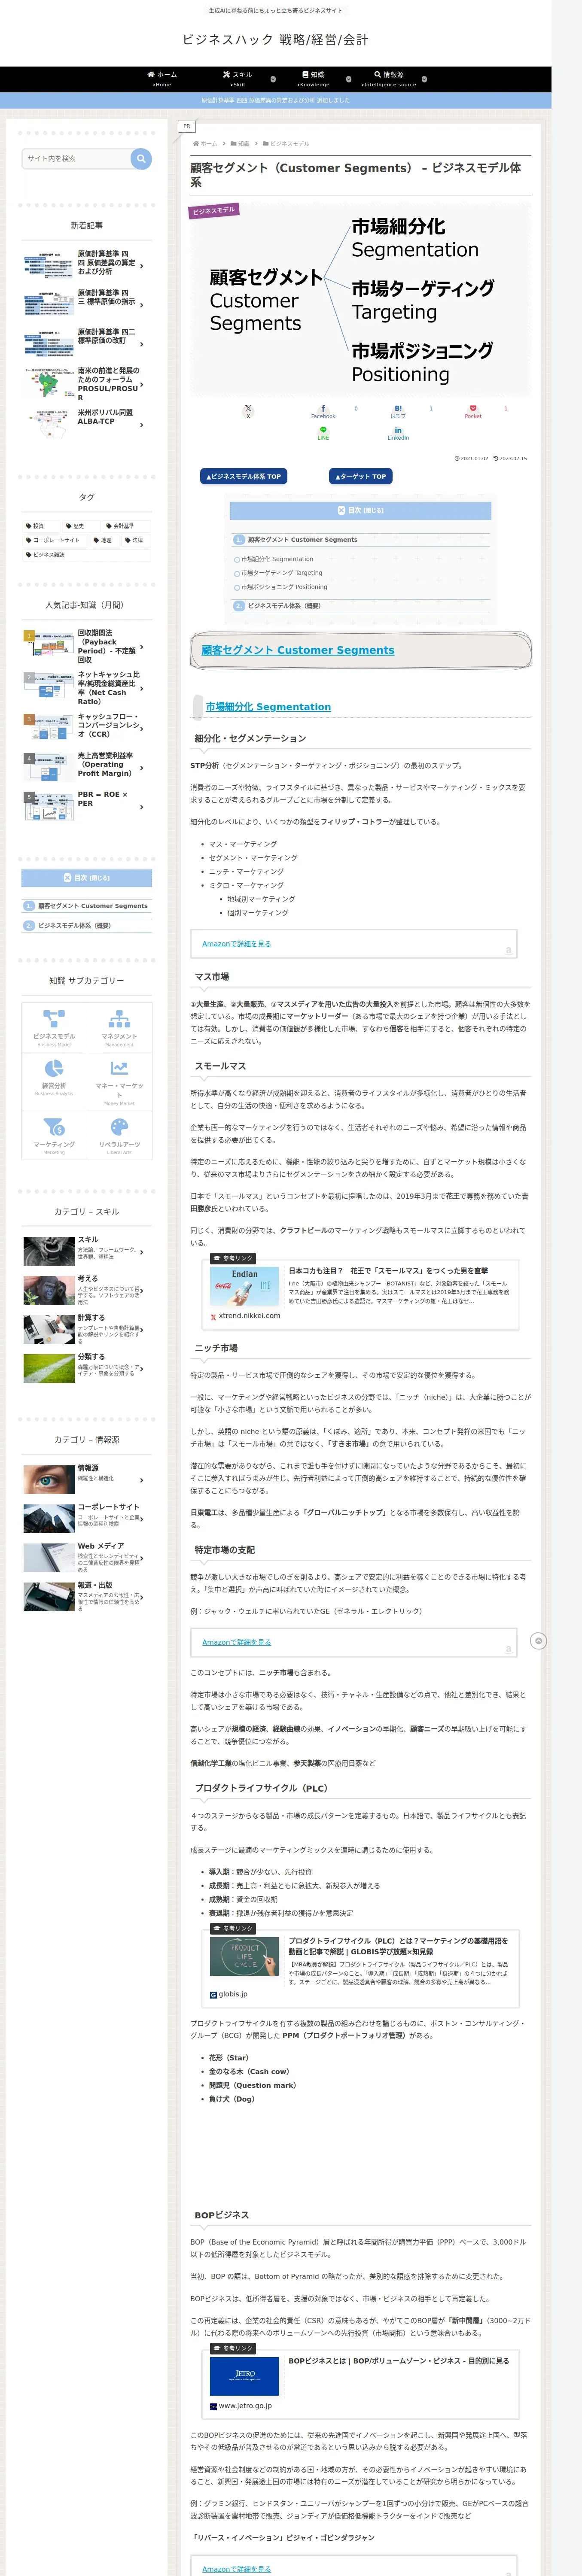Open ホーム in the navigation bar
This screenshot has width=582, height=2576.
pos(162,79)
